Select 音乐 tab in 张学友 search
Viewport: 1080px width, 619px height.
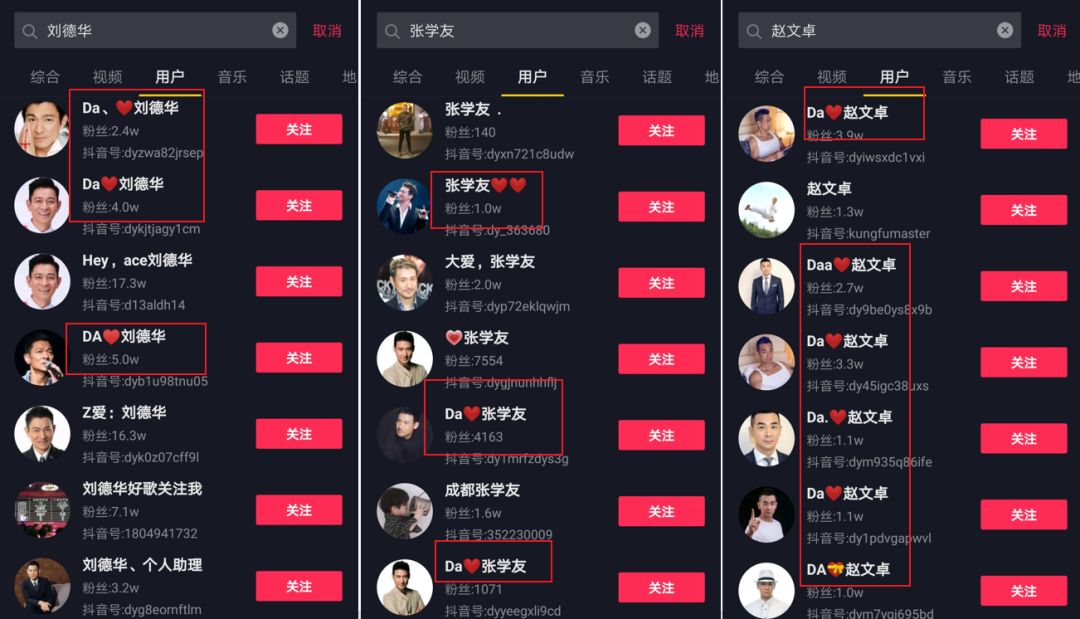point(594,76)
